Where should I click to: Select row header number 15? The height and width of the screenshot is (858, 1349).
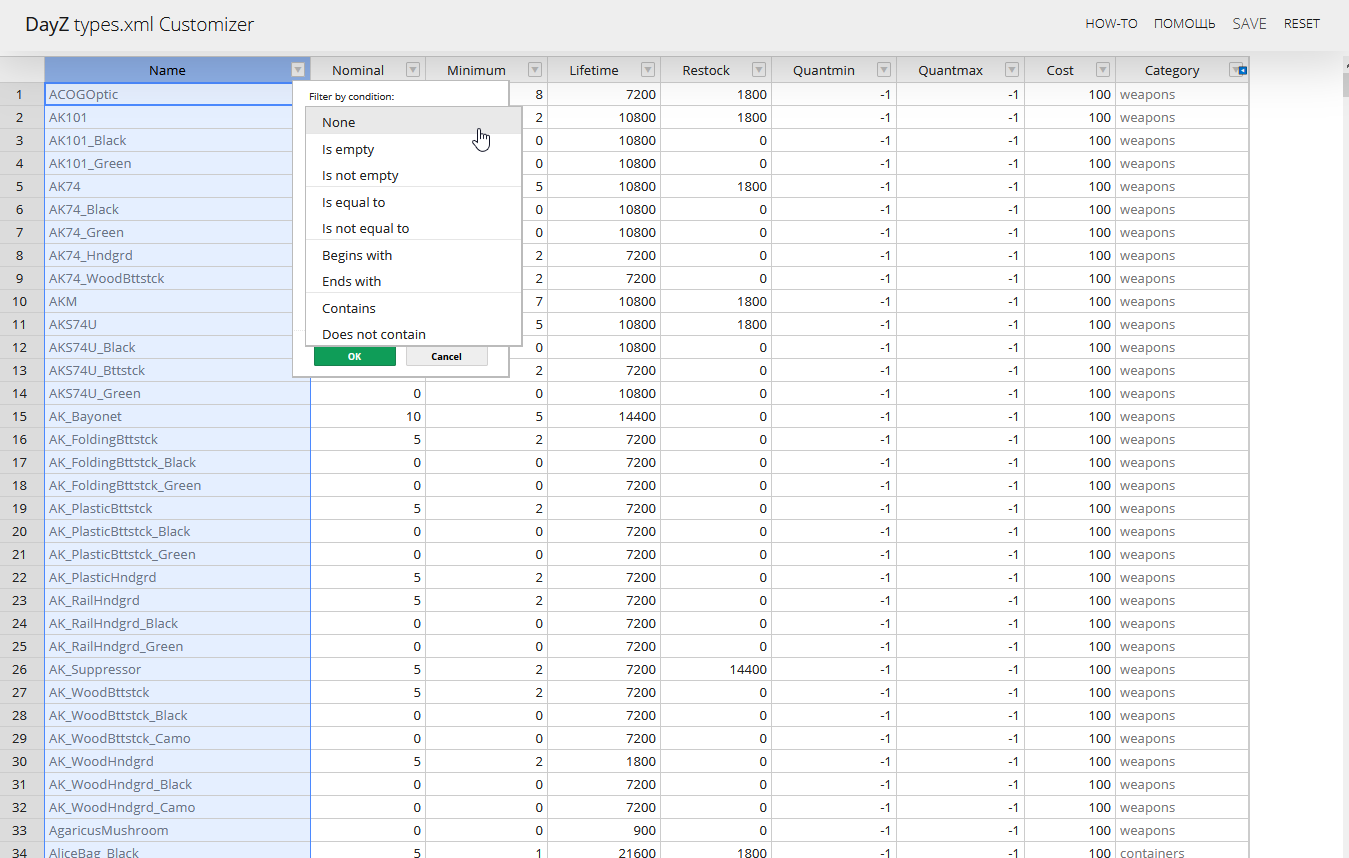coord(19,416)
